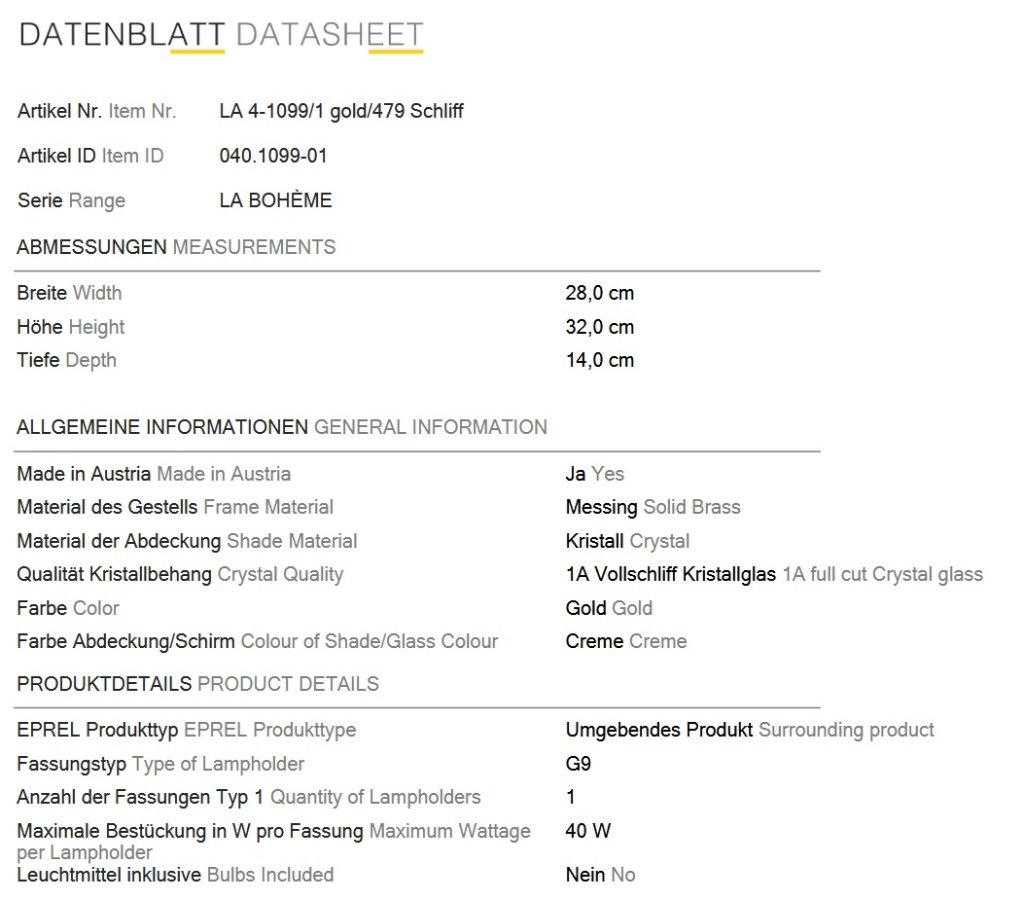The width and height of the screenshot is (1024, 900).
Task: Select the LA BOHÈME series name
Action: coord(276,200)
